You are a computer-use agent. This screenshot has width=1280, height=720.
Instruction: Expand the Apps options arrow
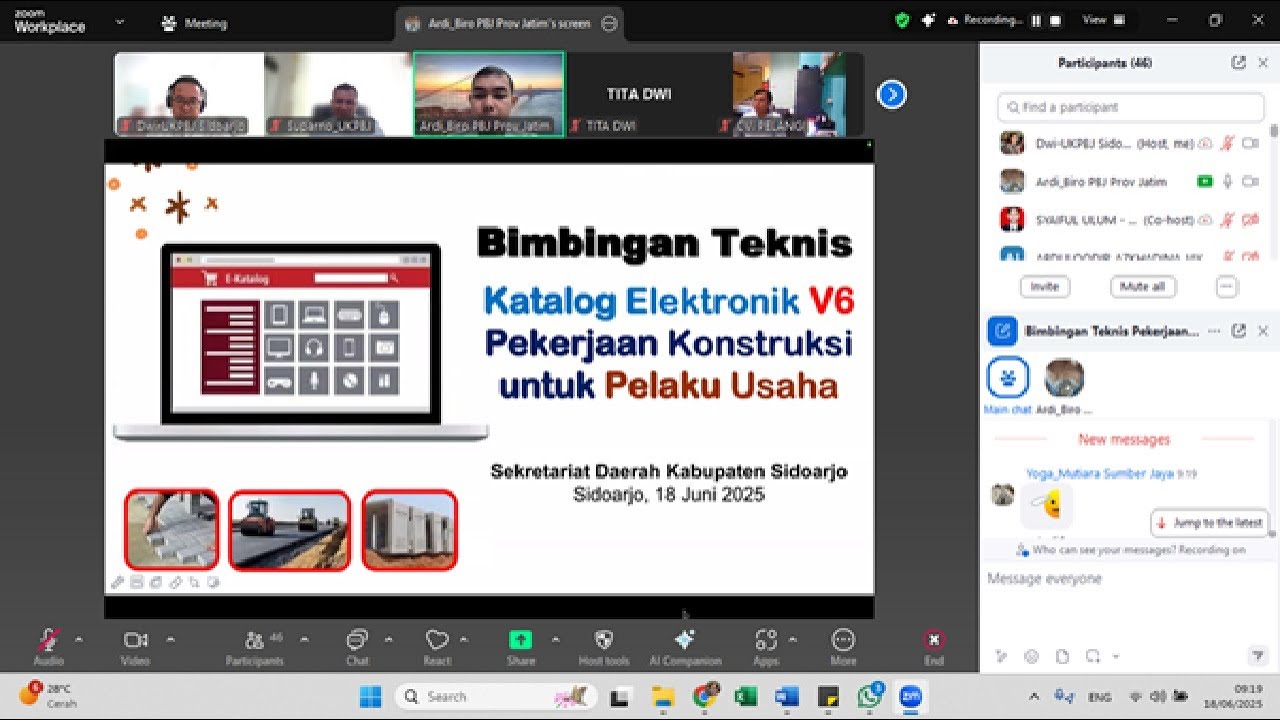pos(793,639)
